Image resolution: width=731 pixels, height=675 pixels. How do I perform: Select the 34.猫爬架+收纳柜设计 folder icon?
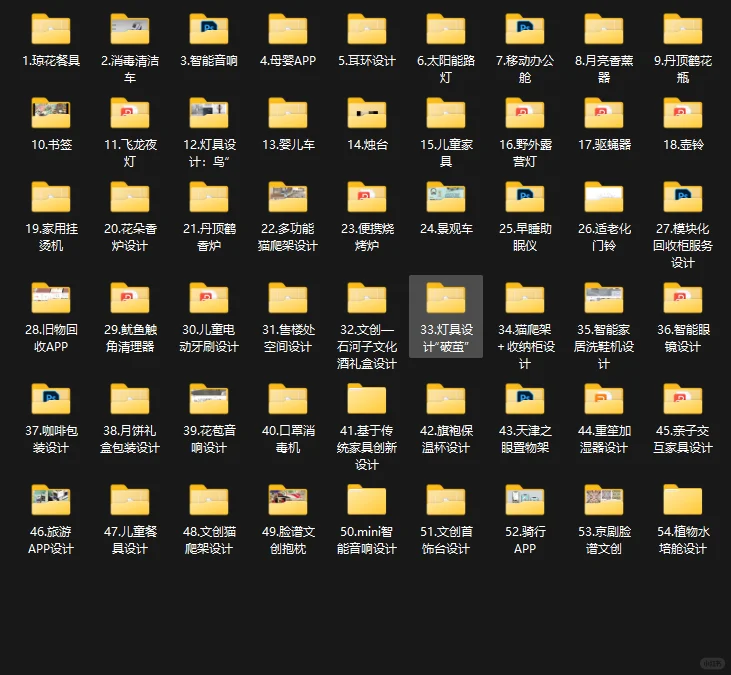(525, 298)
